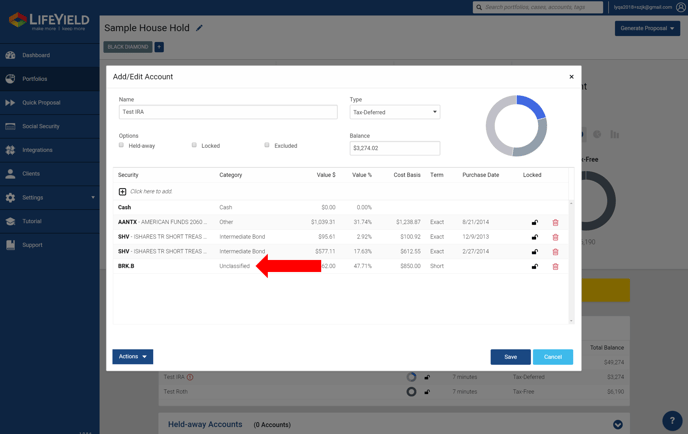This screenshot has height=434, width=688.
Task: Click the Support book icon
Action: coord(10,245)
